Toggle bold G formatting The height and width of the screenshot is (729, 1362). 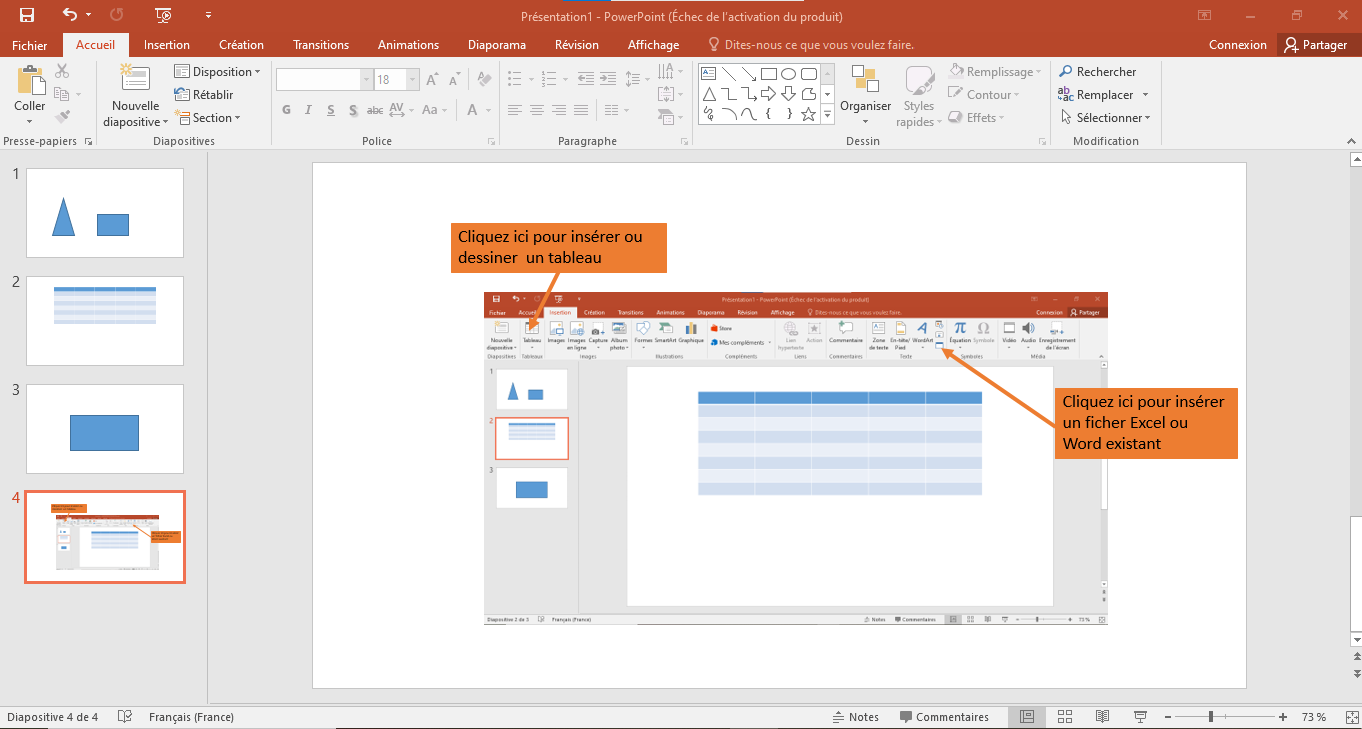pyautogui.click(x=286, y=110)
